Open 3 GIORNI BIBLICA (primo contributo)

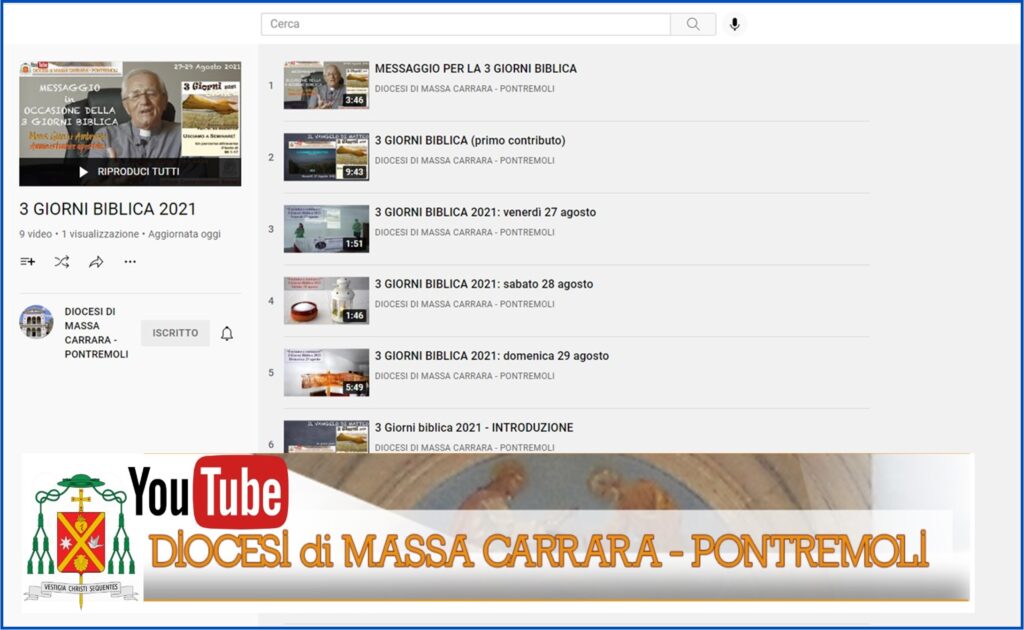point(470,140)
